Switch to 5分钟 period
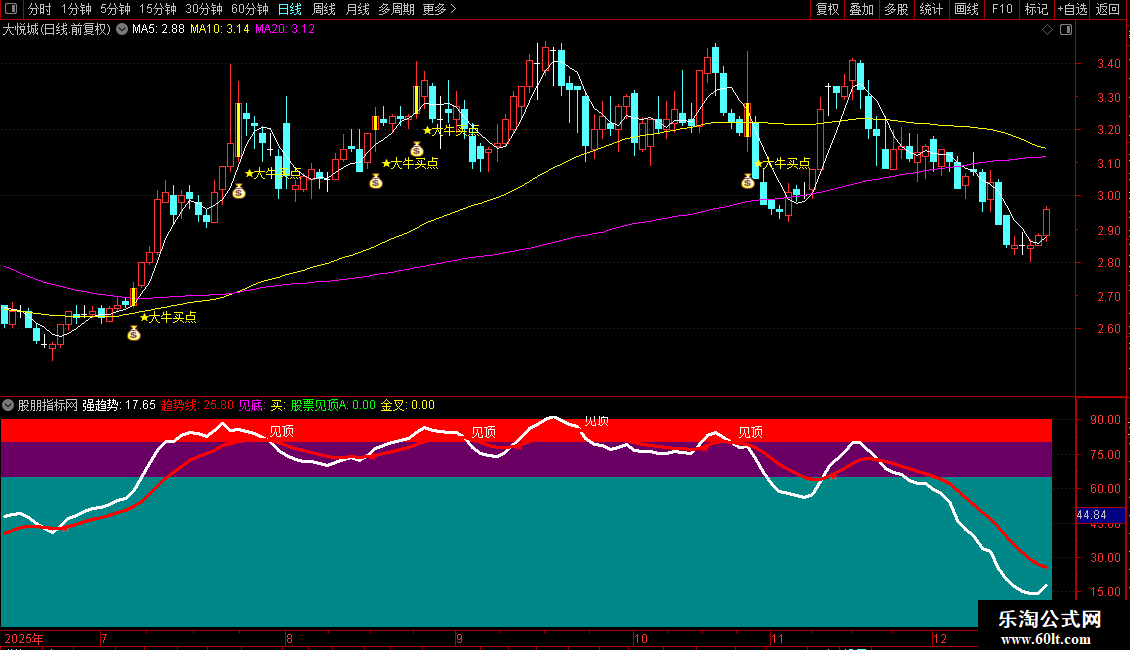The width and height of the screenshot is (1130, 650). click(x=115, y=9)
